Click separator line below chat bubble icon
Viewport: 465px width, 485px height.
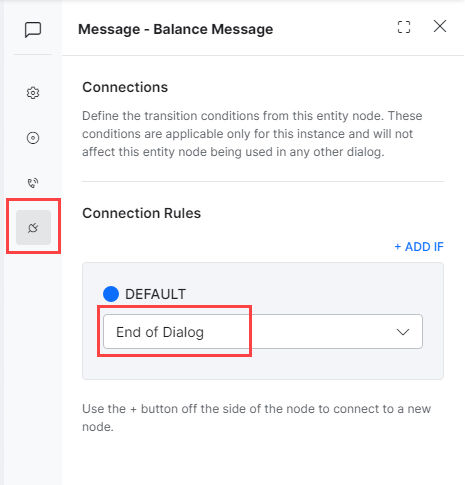tap(33, 54)
